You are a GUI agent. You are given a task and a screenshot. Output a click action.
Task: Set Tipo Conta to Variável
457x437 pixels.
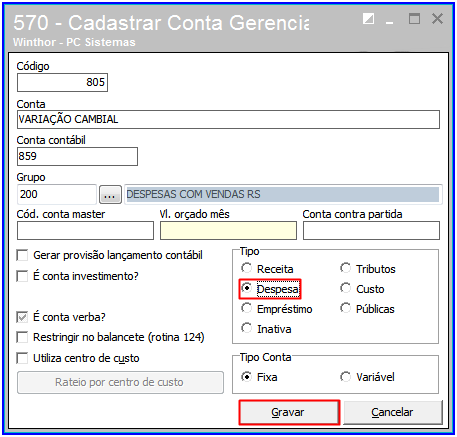click(346, 377)
